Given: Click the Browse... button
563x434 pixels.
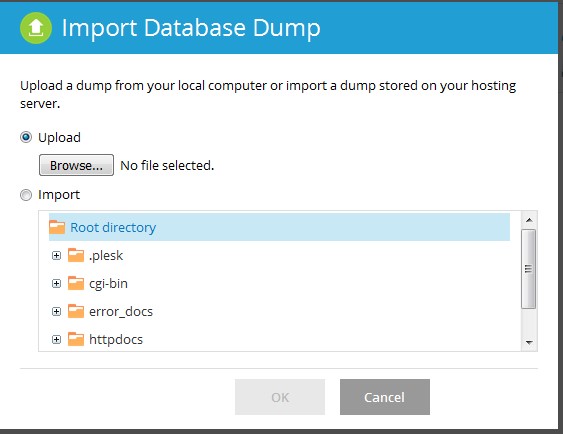Looking at the screenshot, I should coord(76,165).
